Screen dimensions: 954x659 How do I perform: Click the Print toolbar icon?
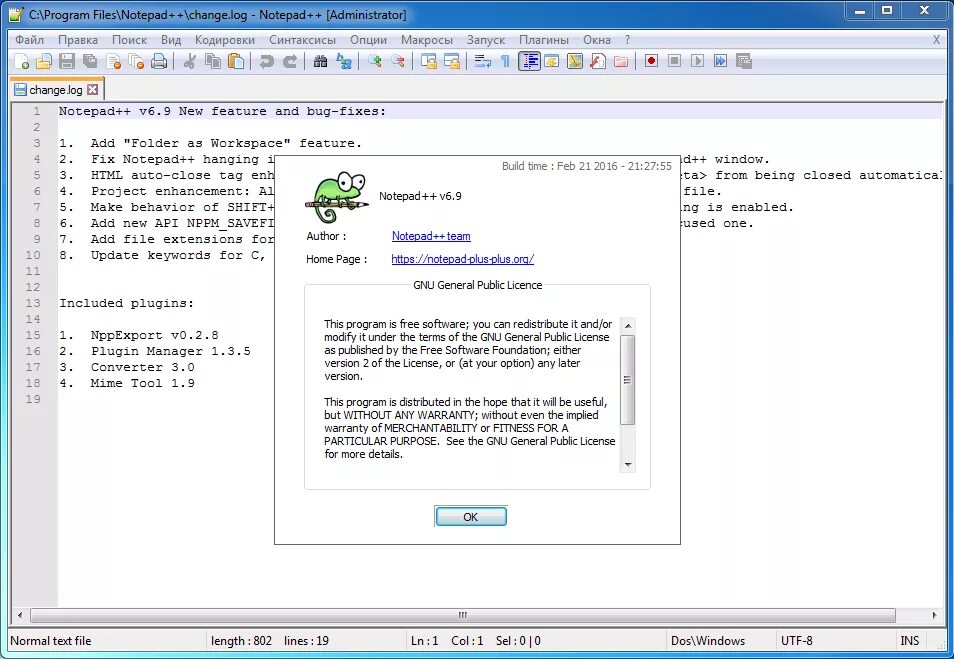(159, 61)
